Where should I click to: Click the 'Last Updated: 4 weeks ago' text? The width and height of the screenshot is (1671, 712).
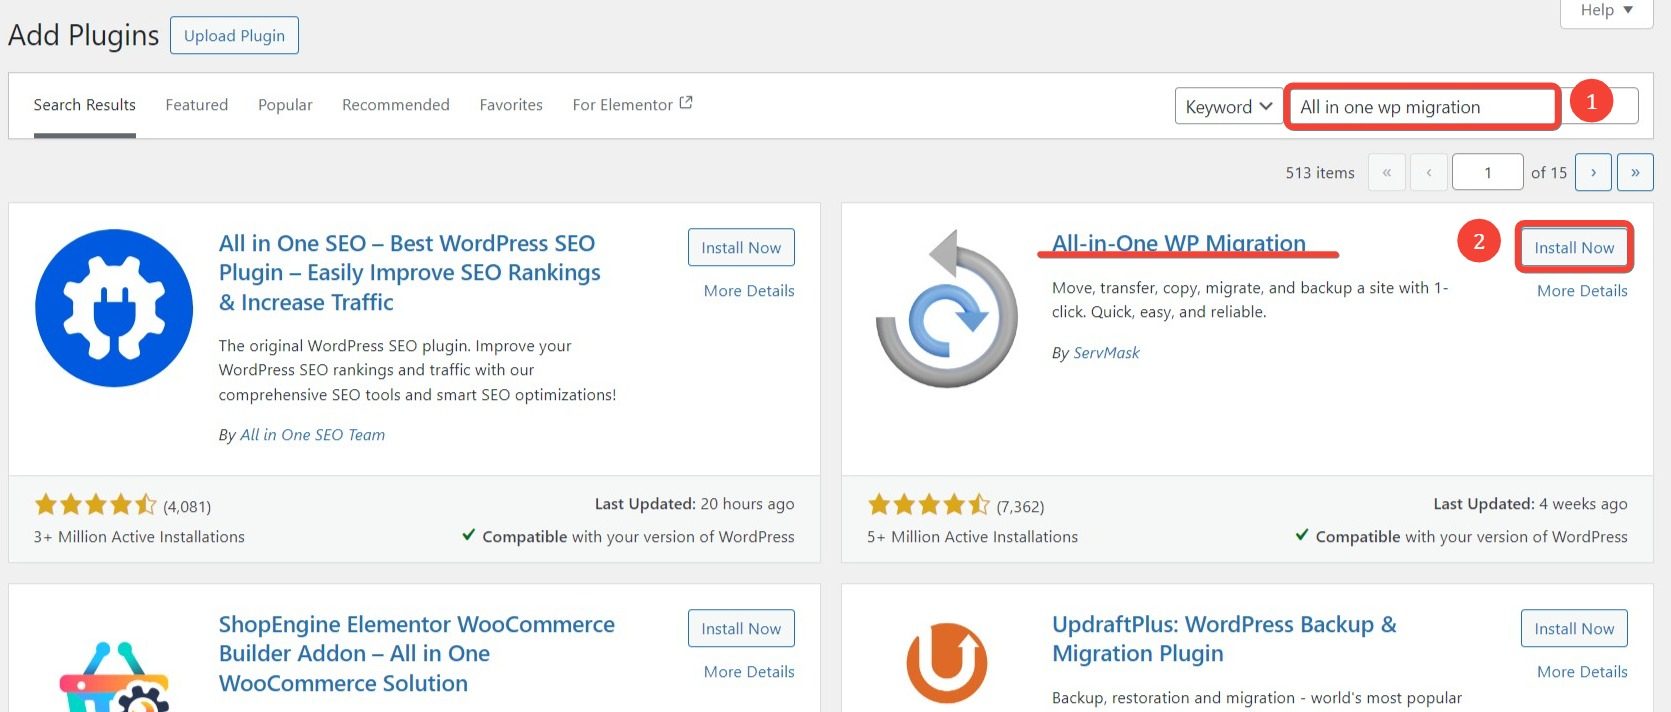1530,504
